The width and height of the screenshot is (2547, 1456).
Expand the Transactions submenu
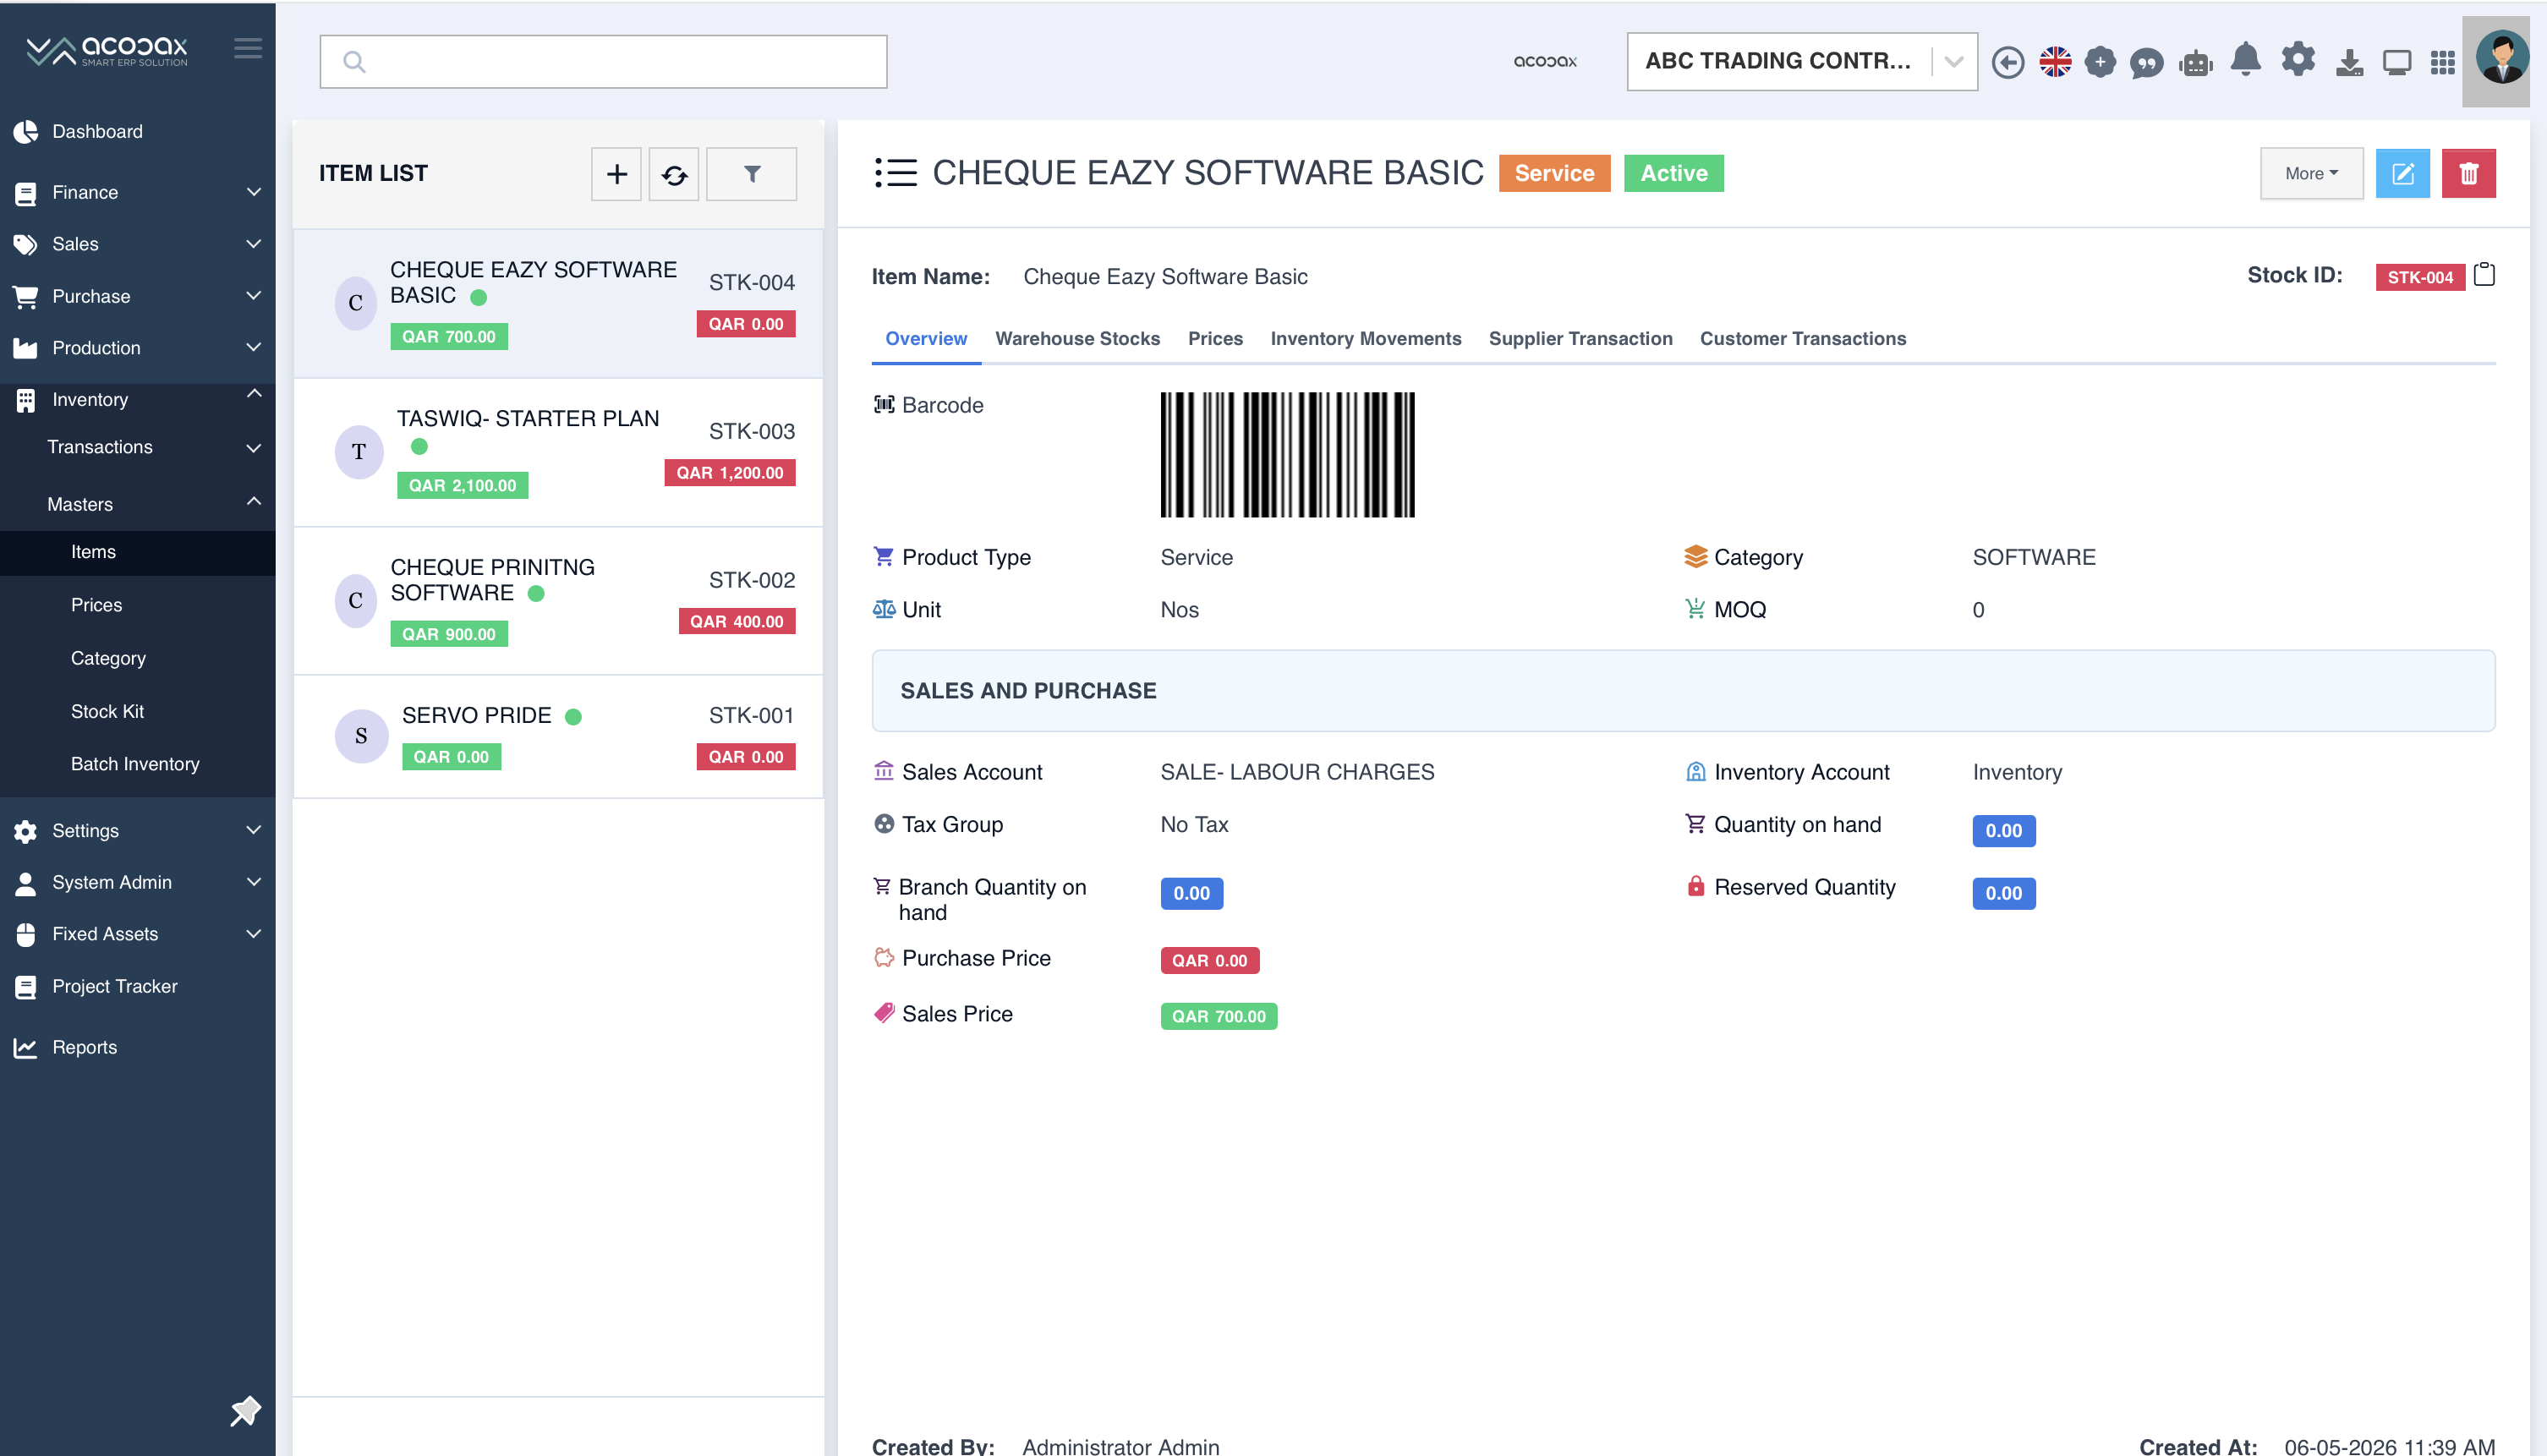pos(138,447)
